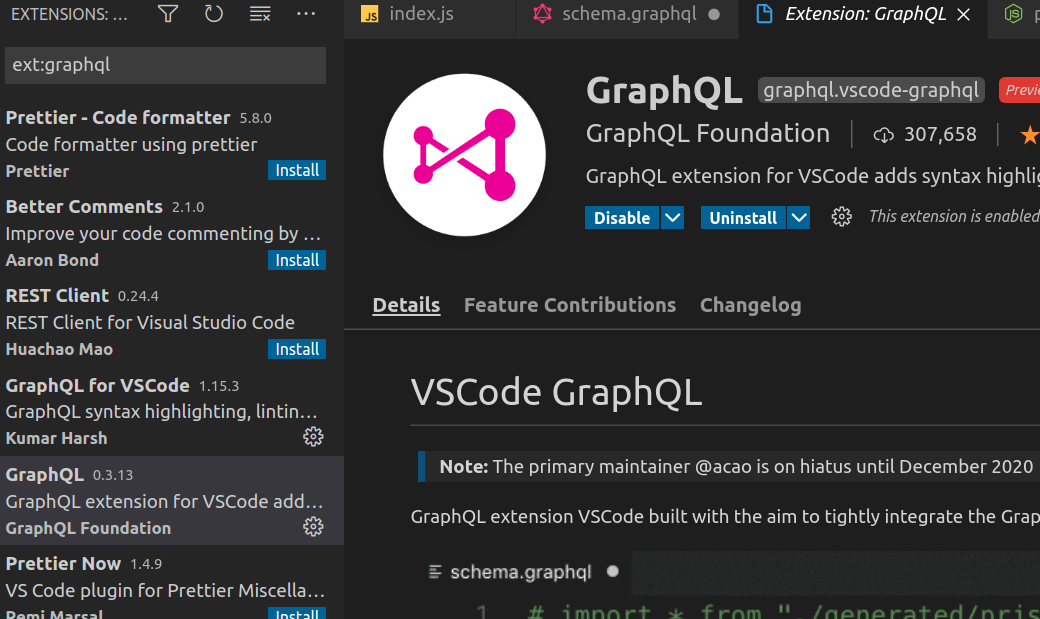Select Prettier - Code formatter list entry
1040x619 pixels.
tap(172, 143)
